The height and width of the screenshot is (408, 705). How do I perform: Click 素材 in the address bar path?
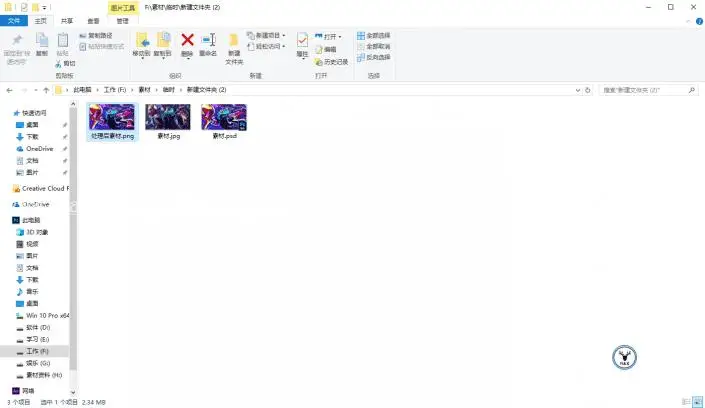coord(144,90)
